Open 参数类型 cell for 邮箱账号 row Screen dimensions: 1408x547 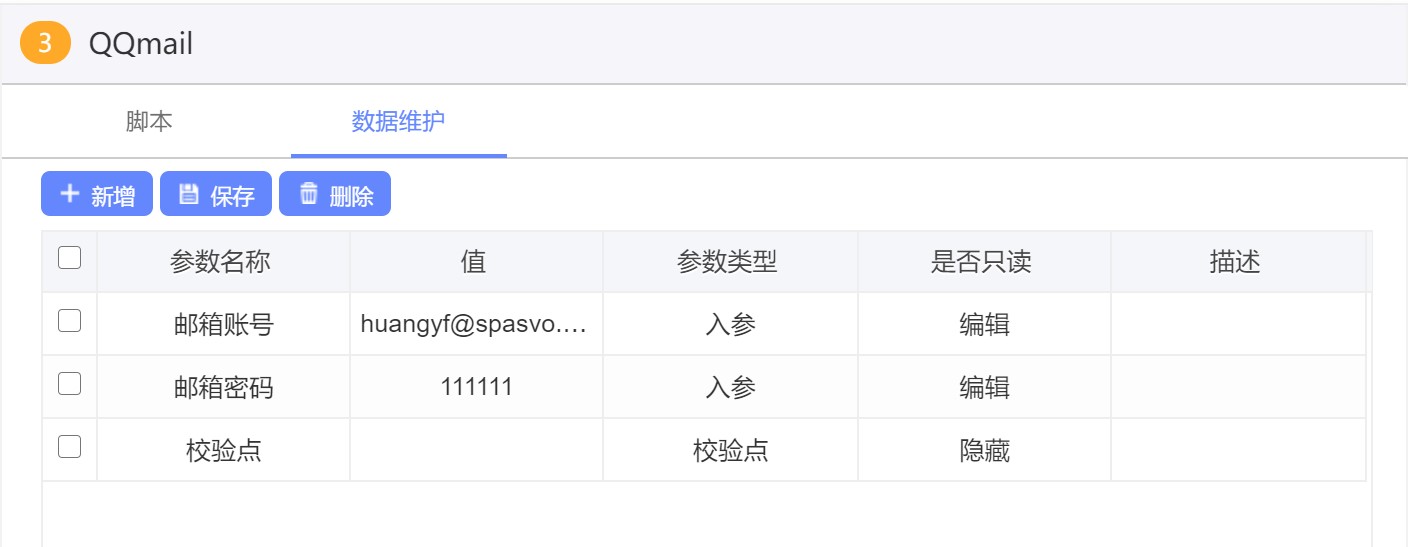[x=730, y=324]
